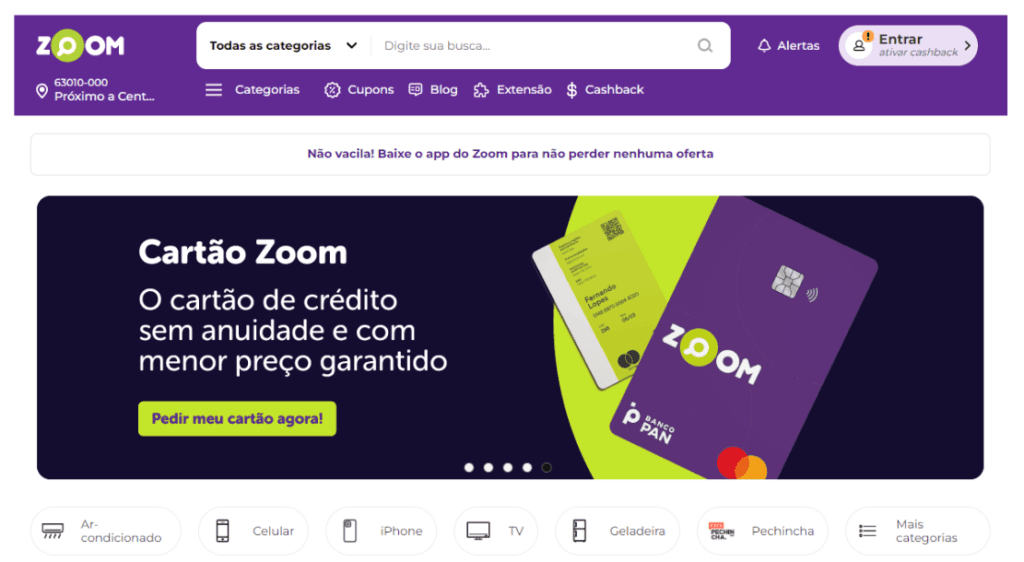Select the Geladeira category chip
This screenshot has height=562, width=1024.
617,531
